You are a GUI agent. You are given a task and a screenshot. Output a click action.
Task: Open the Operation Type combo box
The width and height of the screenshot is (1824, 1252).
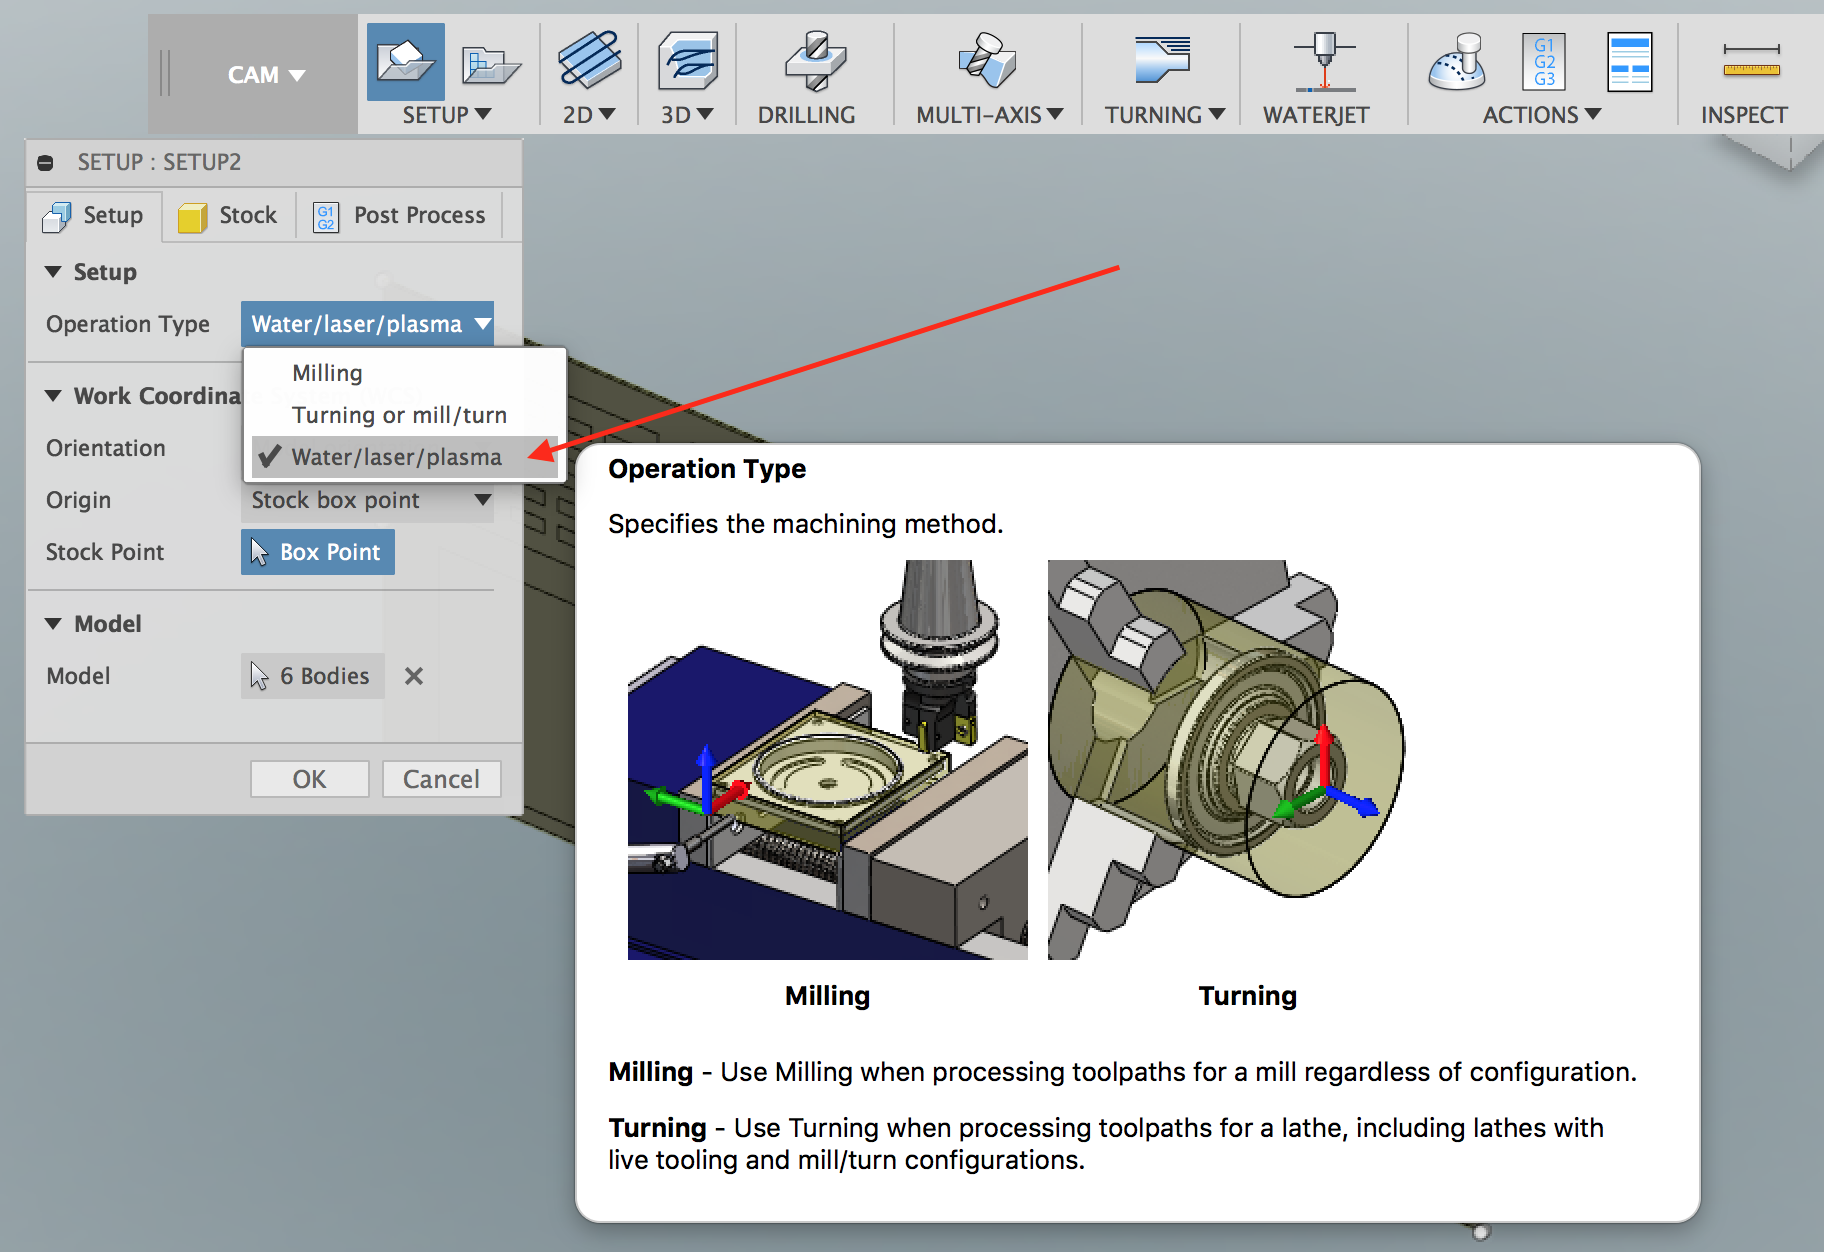367,324
